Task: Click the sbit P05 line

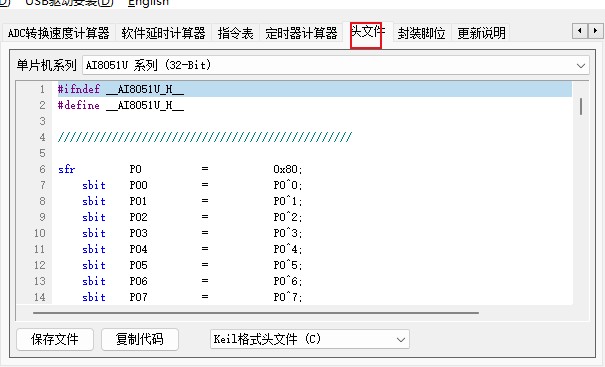Action: 192,265
